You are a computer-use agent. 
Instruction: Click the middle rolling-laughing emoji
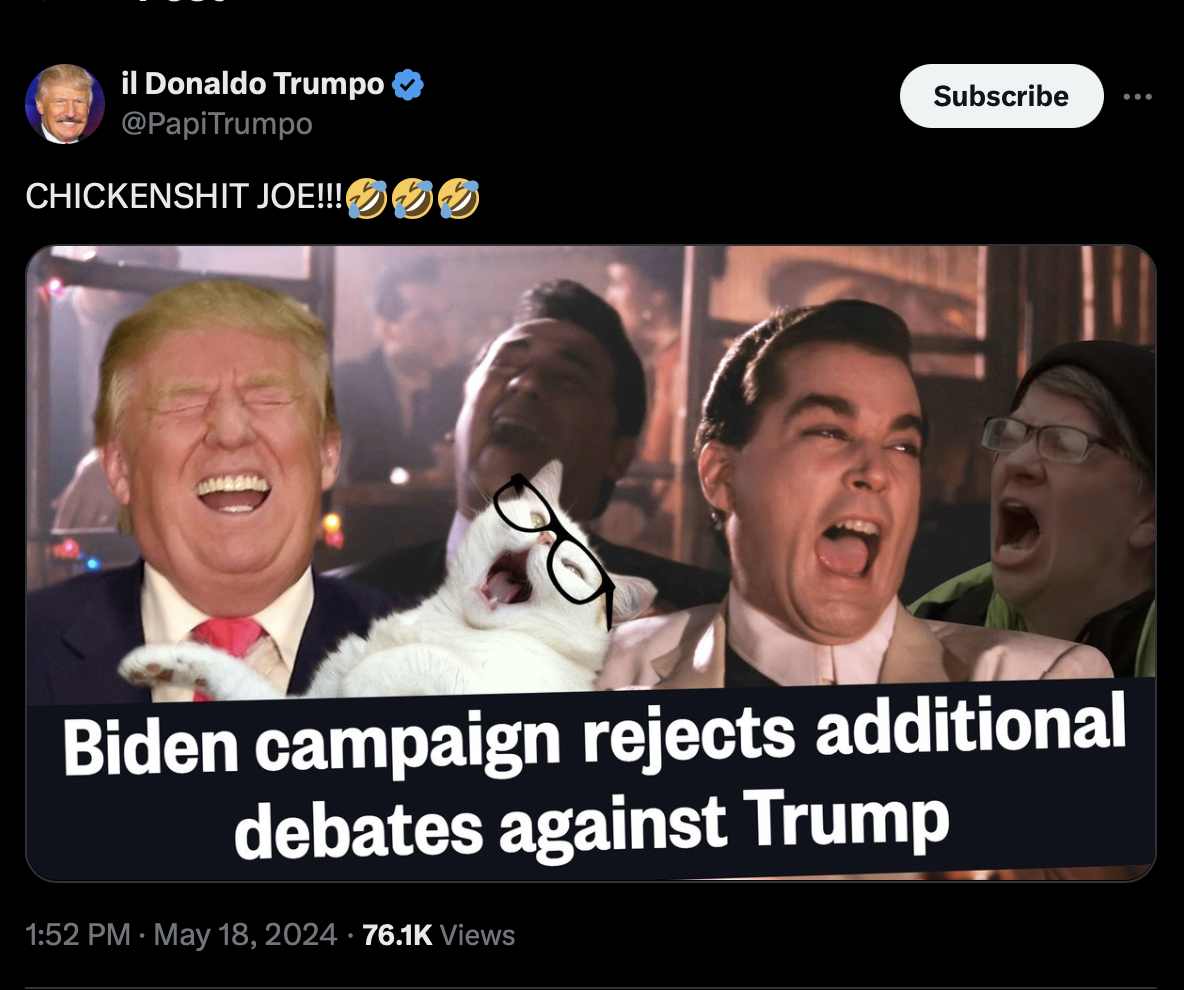coord(412,198)
